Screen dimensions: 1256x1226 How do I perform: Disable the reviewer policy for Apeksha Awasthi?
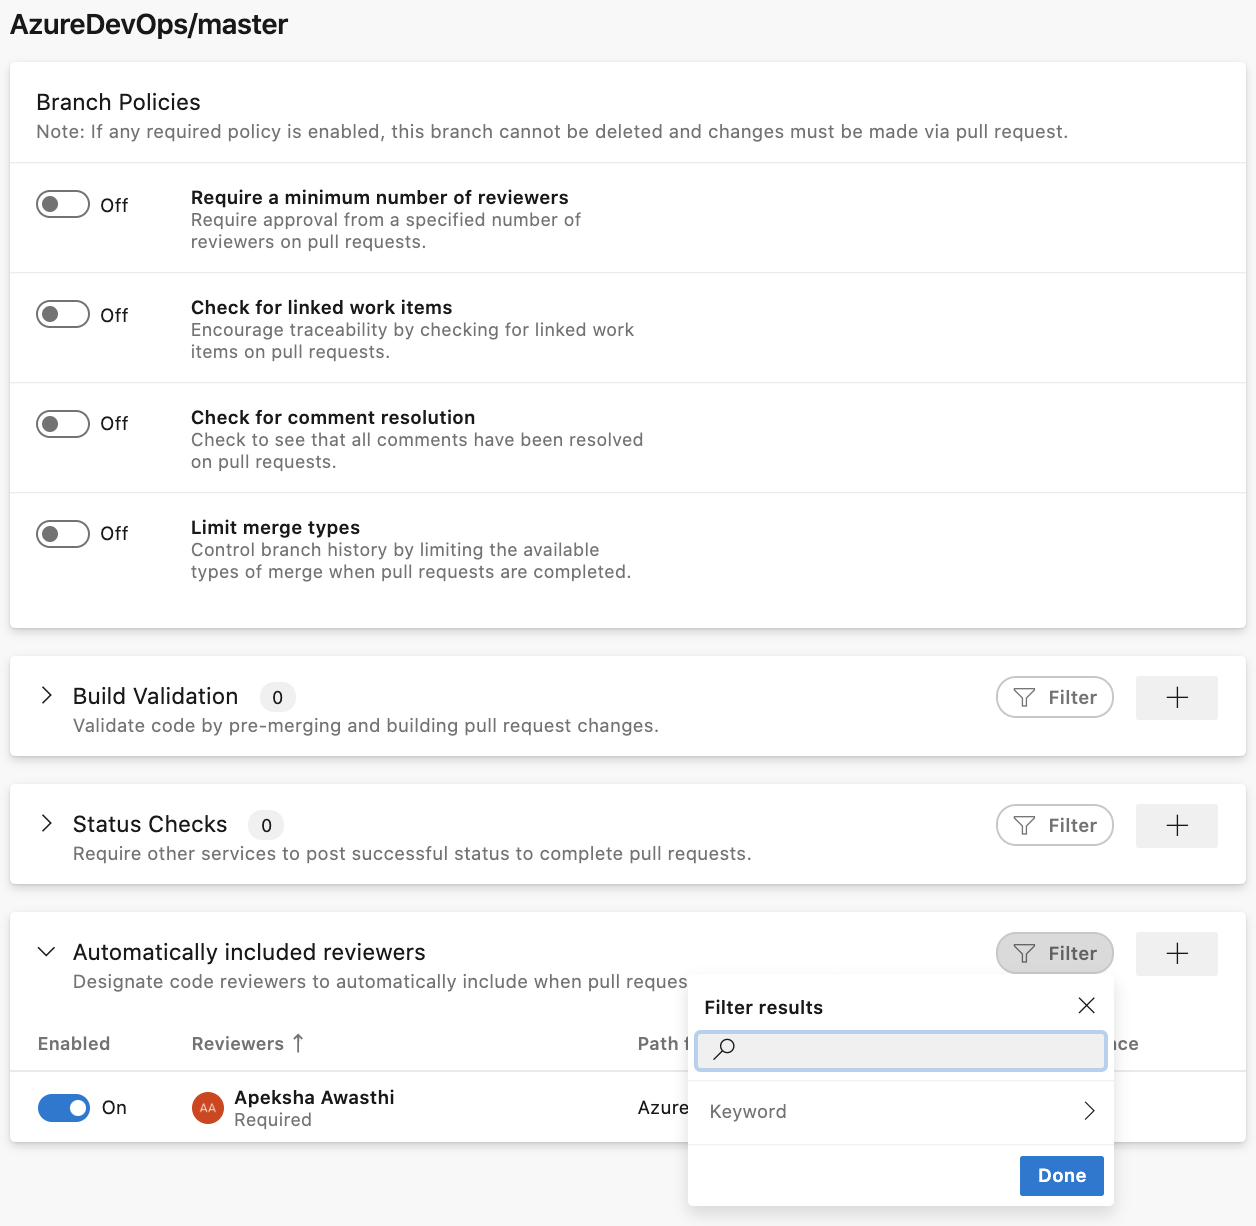click(63, 1108)
